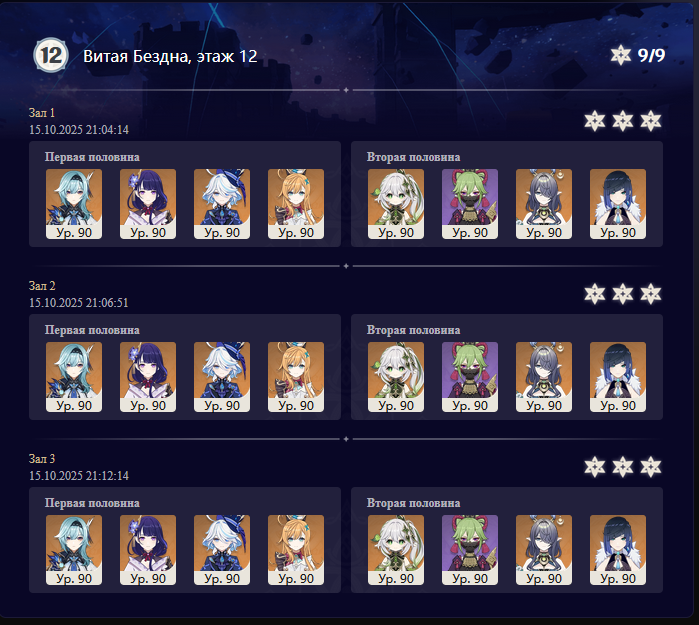Screen dimensions: 699x625
Task: Click the 9/9 total stars icon
Action: point(621,55)
